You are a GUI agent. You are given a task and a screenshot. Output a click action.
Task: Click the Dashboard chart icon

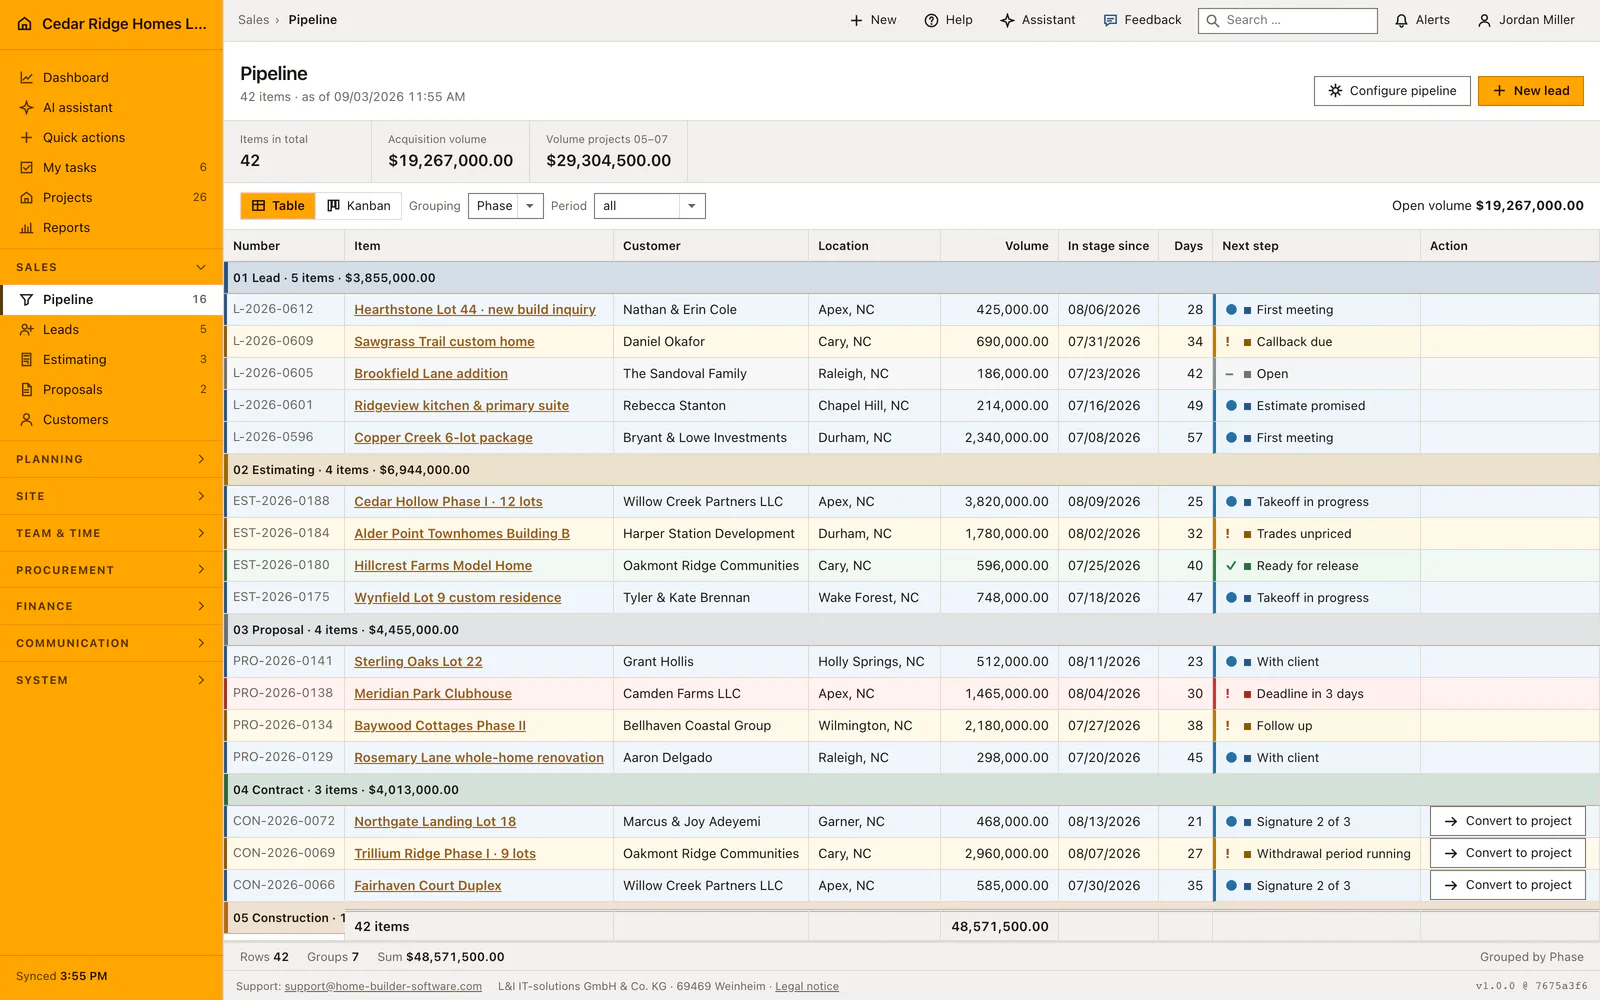click(x=27, y=78)
